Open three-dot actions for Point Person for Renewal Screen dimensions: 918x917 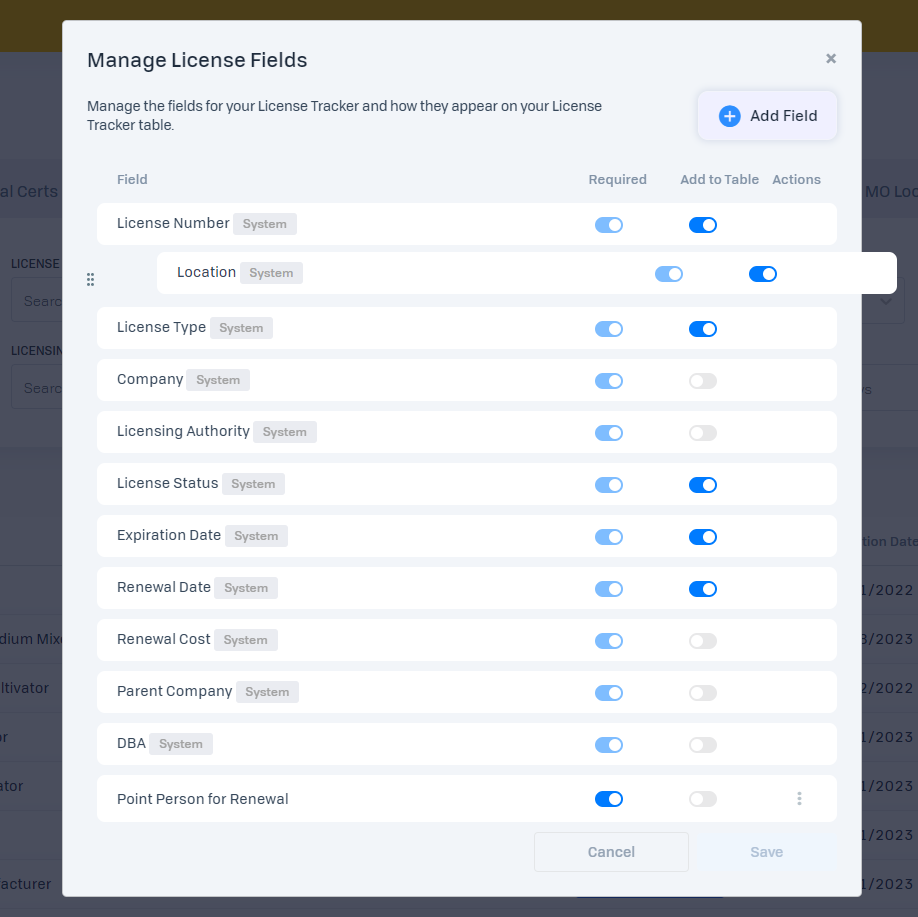pos(799,799)
